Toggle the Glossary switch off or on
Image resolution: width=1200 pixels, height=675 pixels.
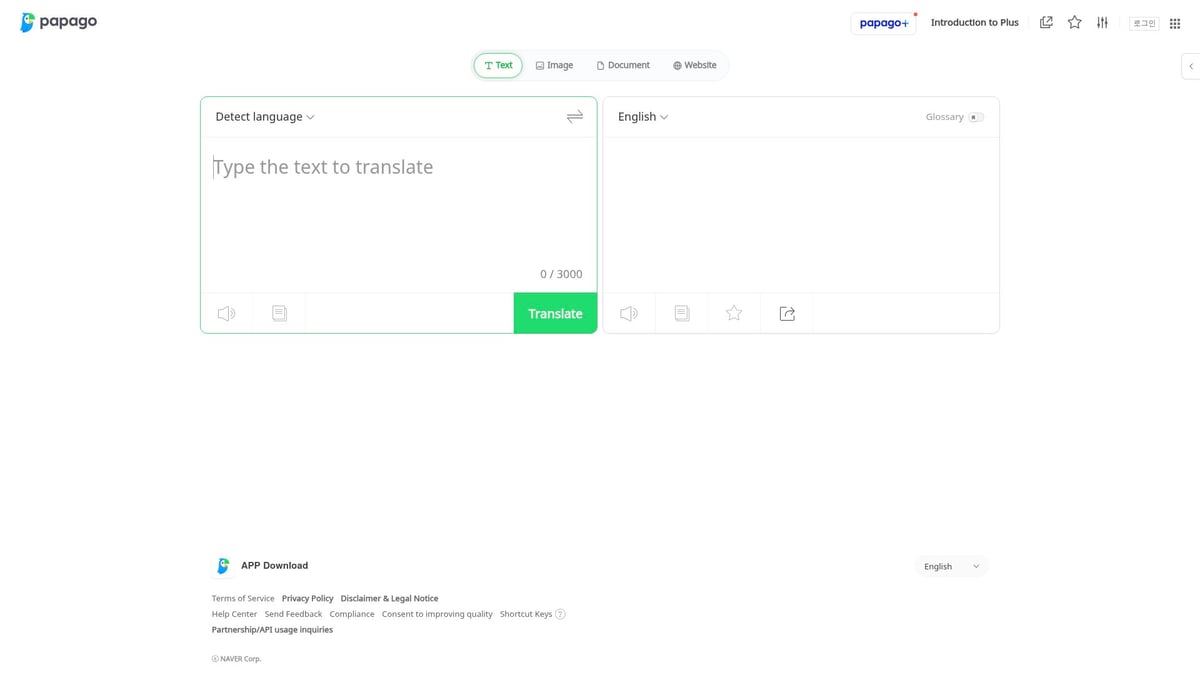pyautogui.click(x=976, y=116)
